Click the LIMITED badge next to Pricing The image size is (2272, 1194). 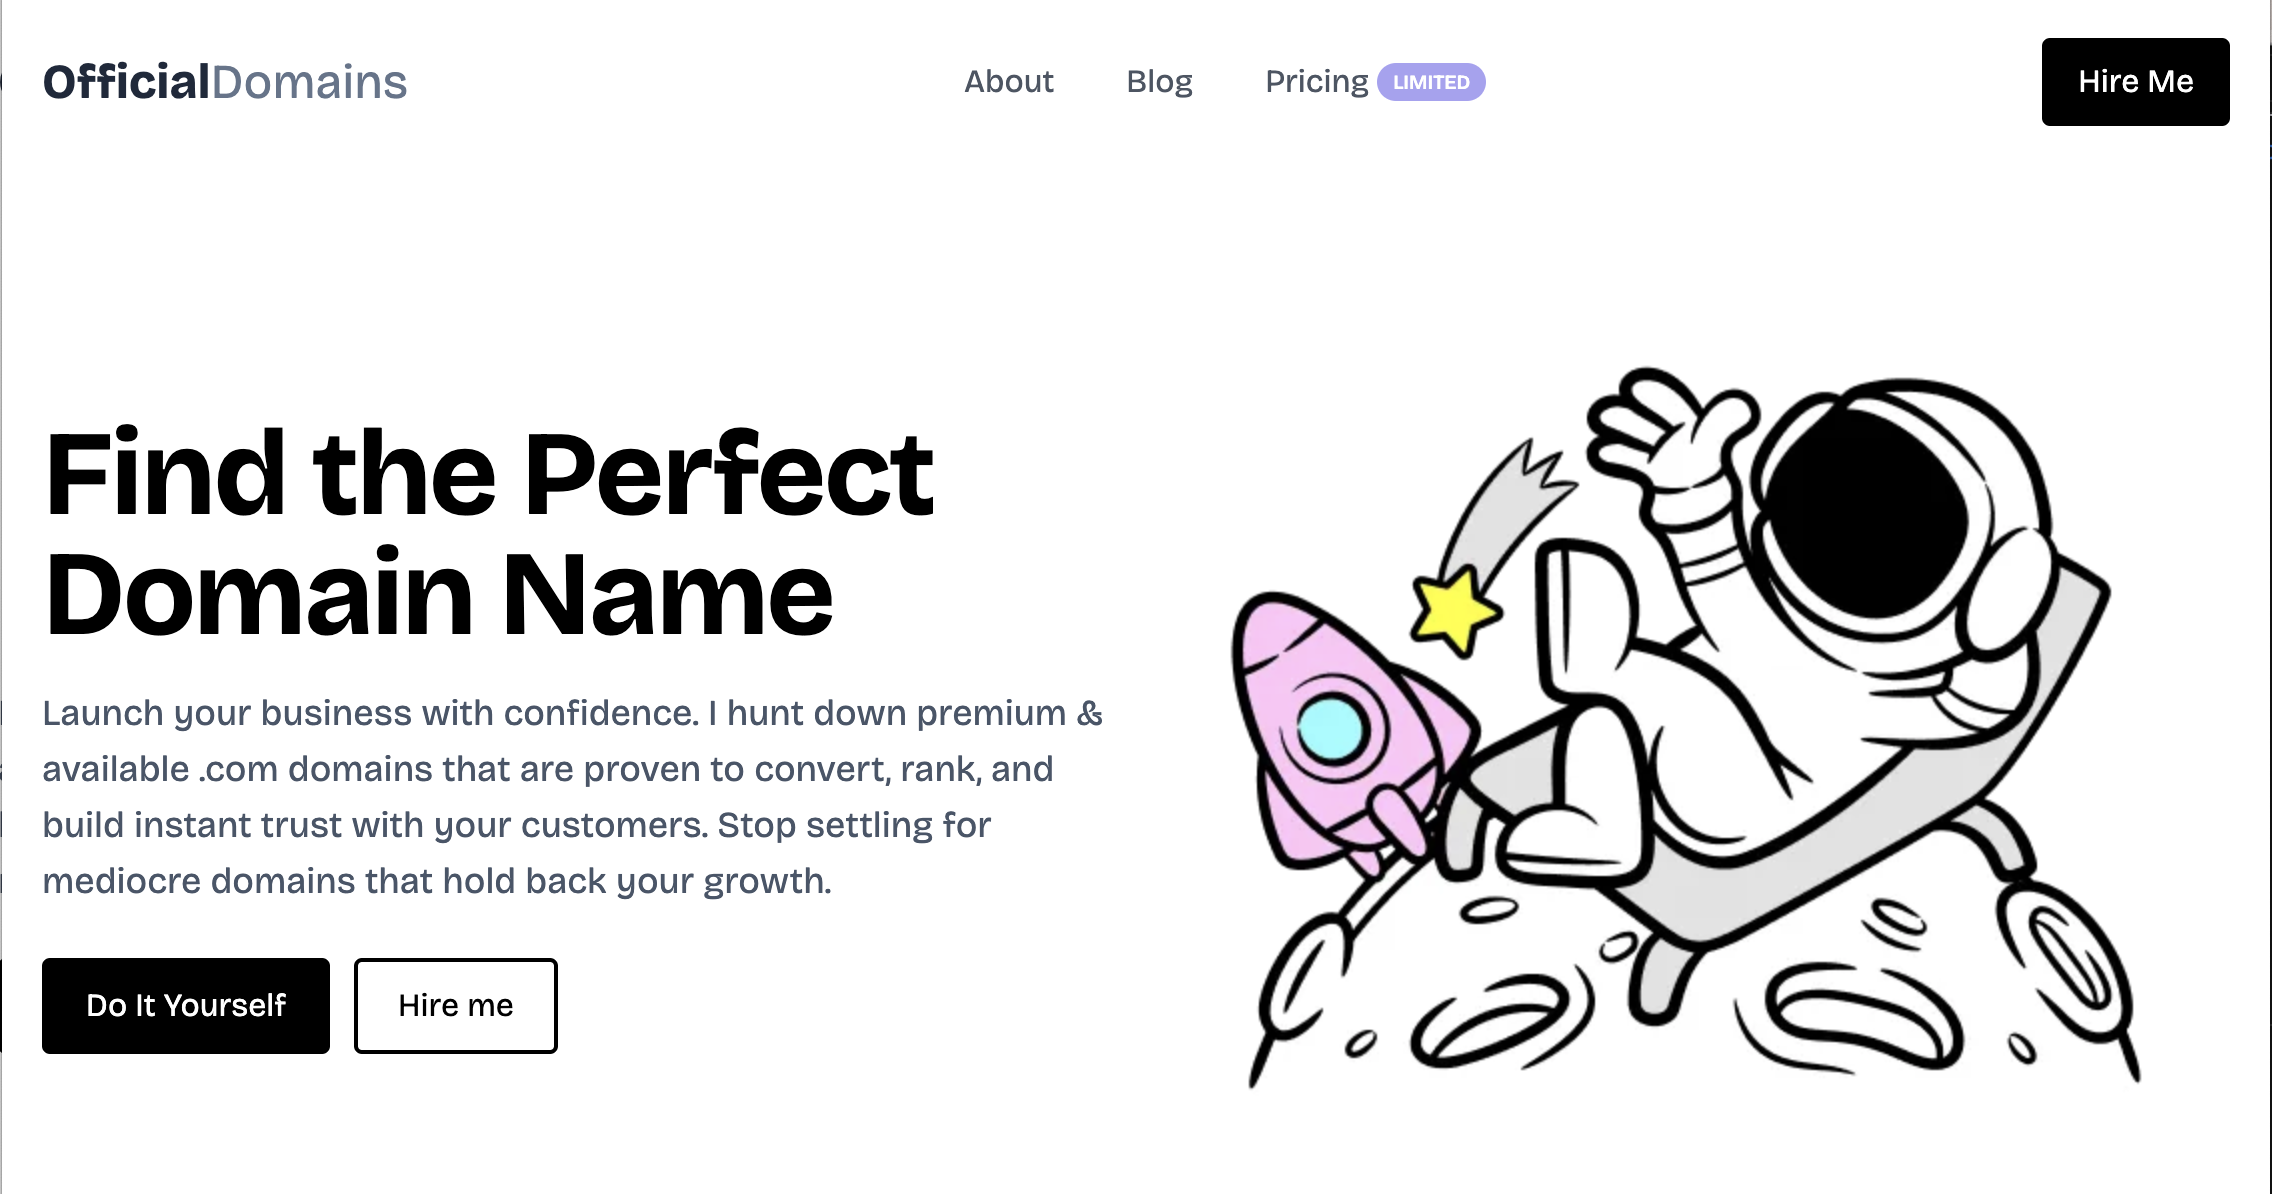1431,85
